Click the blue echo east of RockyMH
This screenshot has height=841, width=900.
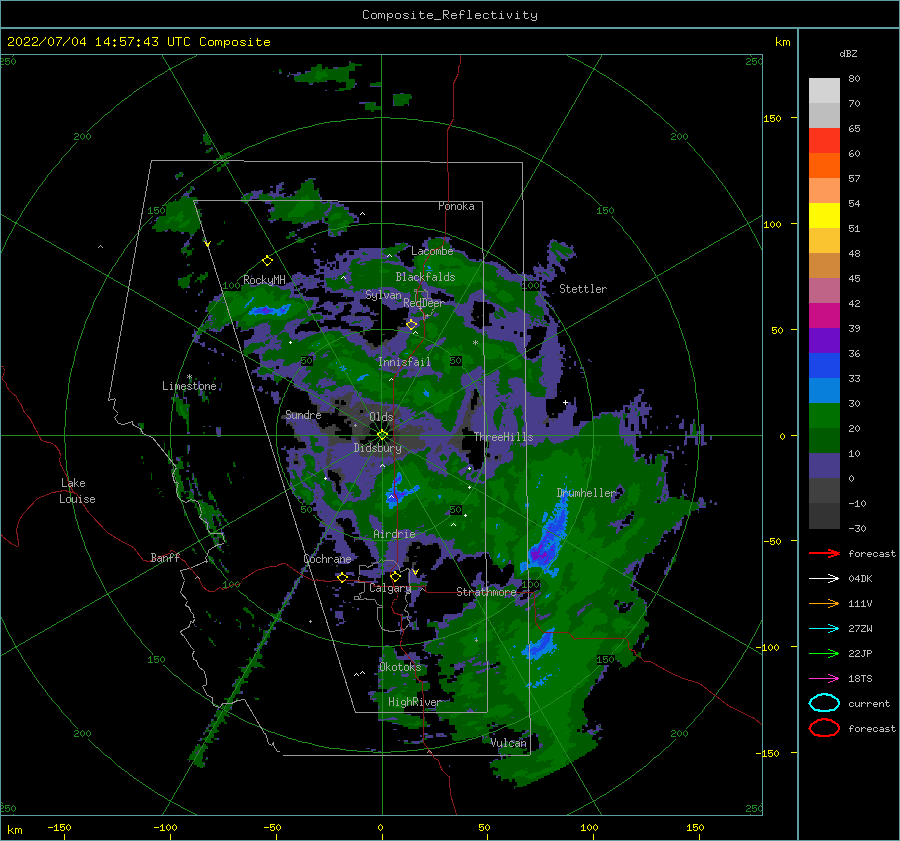[x=269, y=310]
